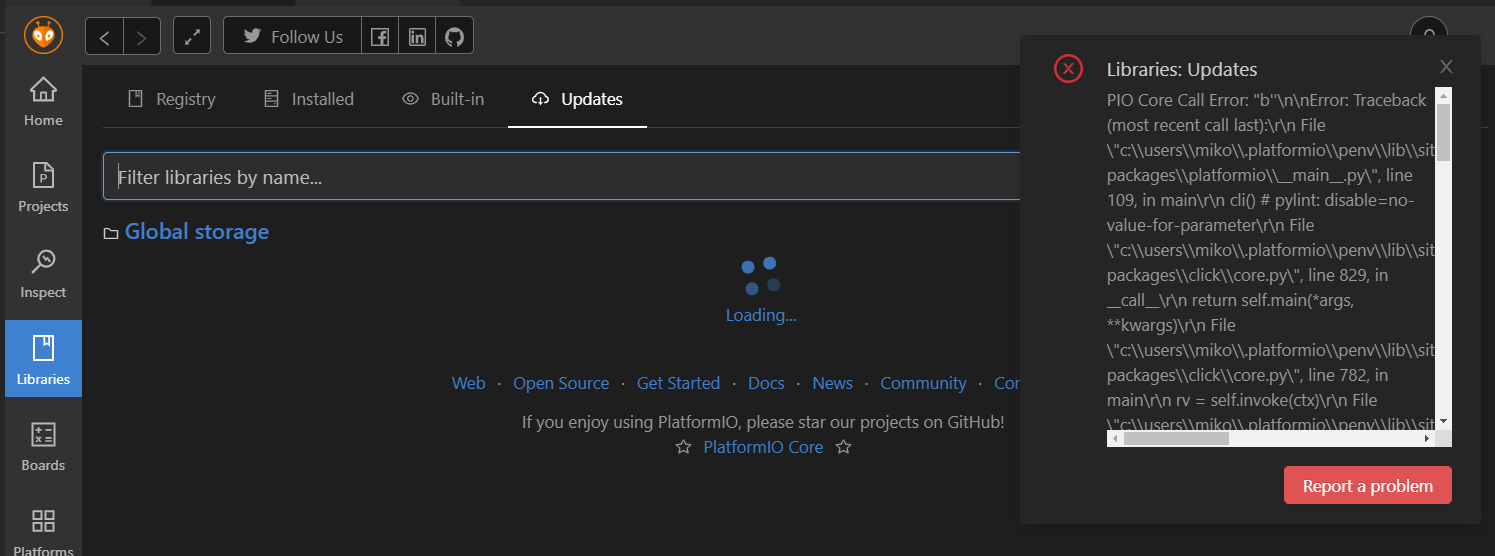
Task: Open the Global storage link
Action: [x=197, y=232]
